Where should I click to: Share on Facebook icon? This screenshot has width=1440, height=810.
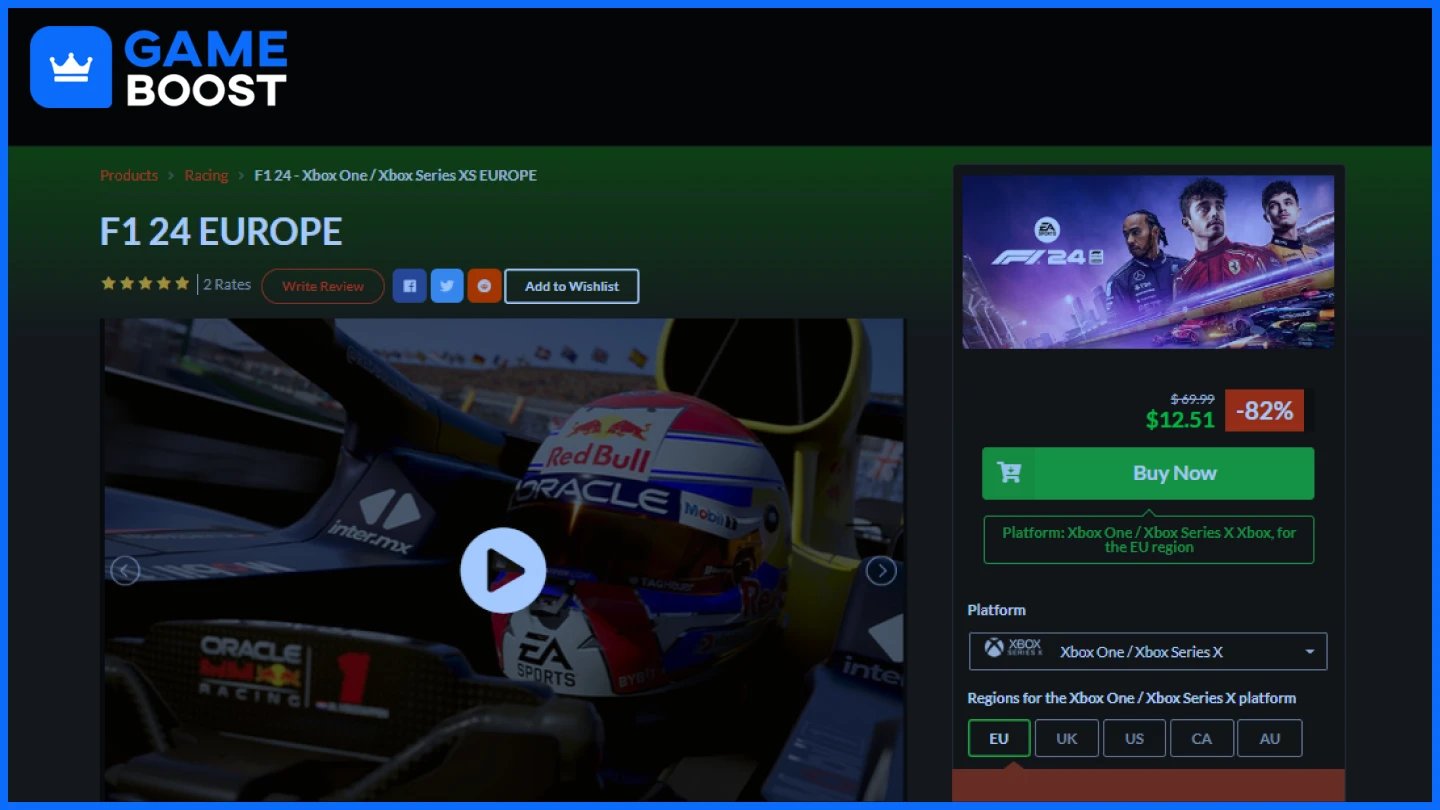(x=410, y=286)
